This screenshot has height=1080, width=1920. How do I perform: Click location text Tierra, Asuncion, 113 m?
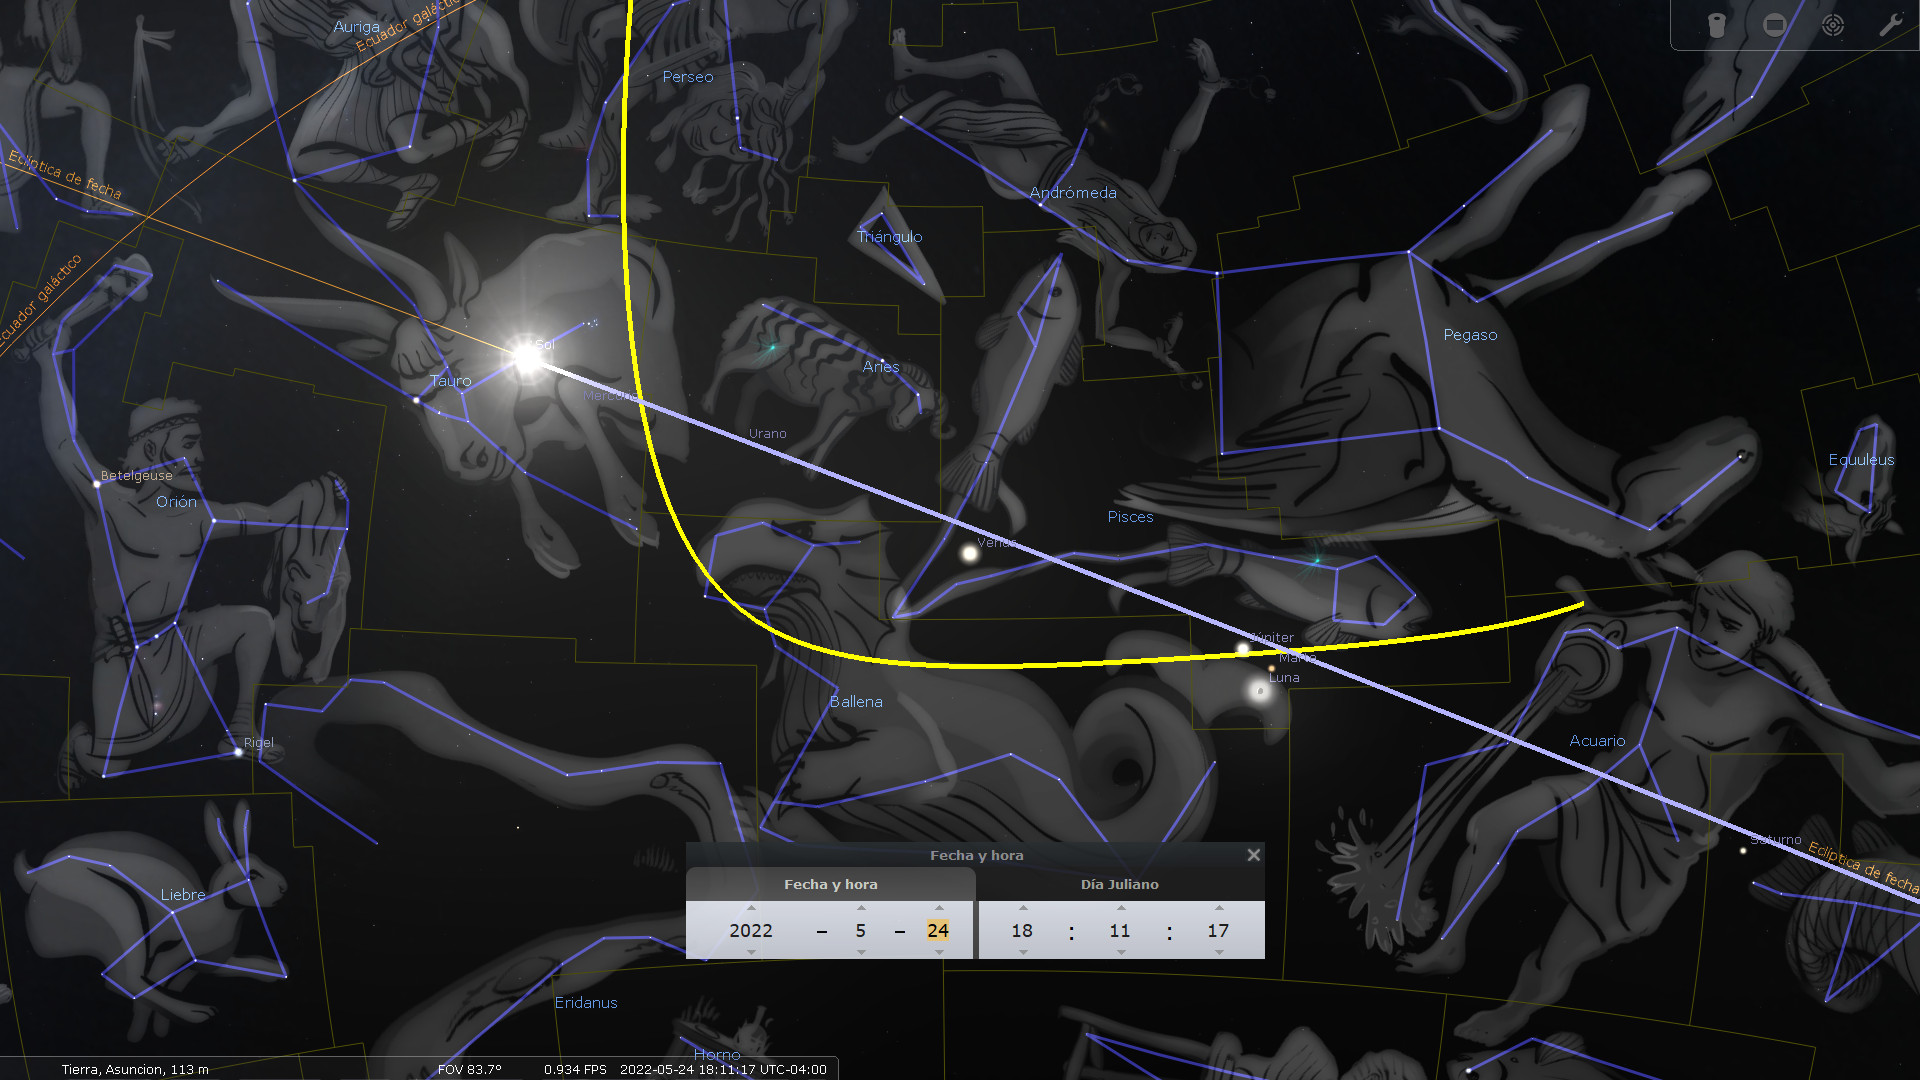[135, 1069]
